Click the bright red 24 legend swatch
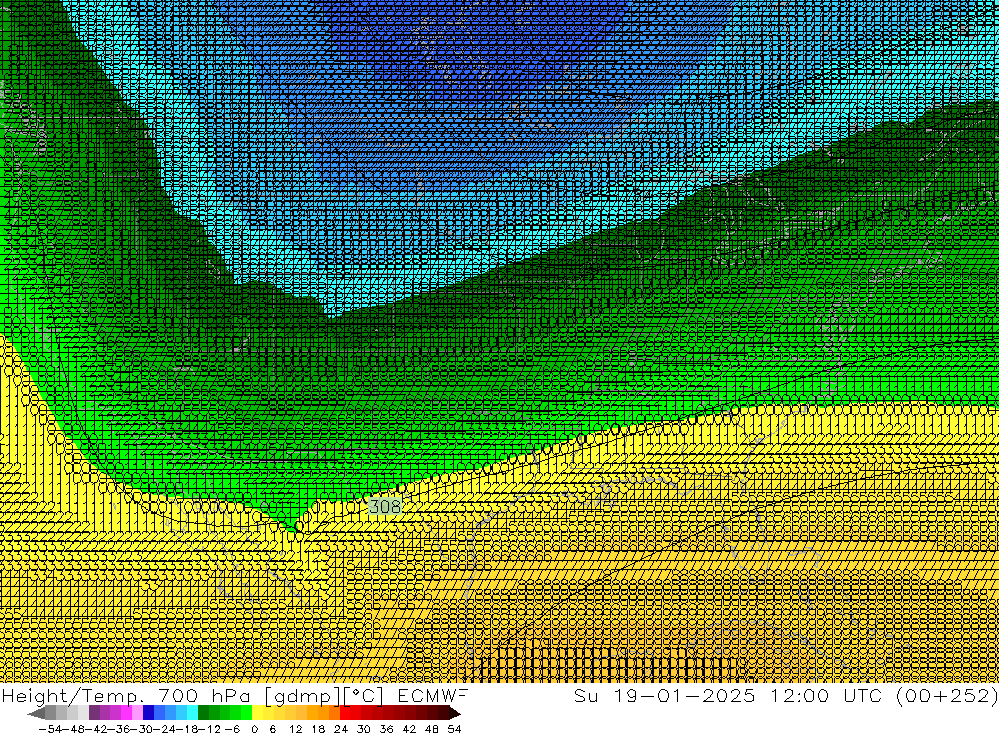Viewport: 1000px width, 733px height. pyautogui.click(x=345, y=713)
